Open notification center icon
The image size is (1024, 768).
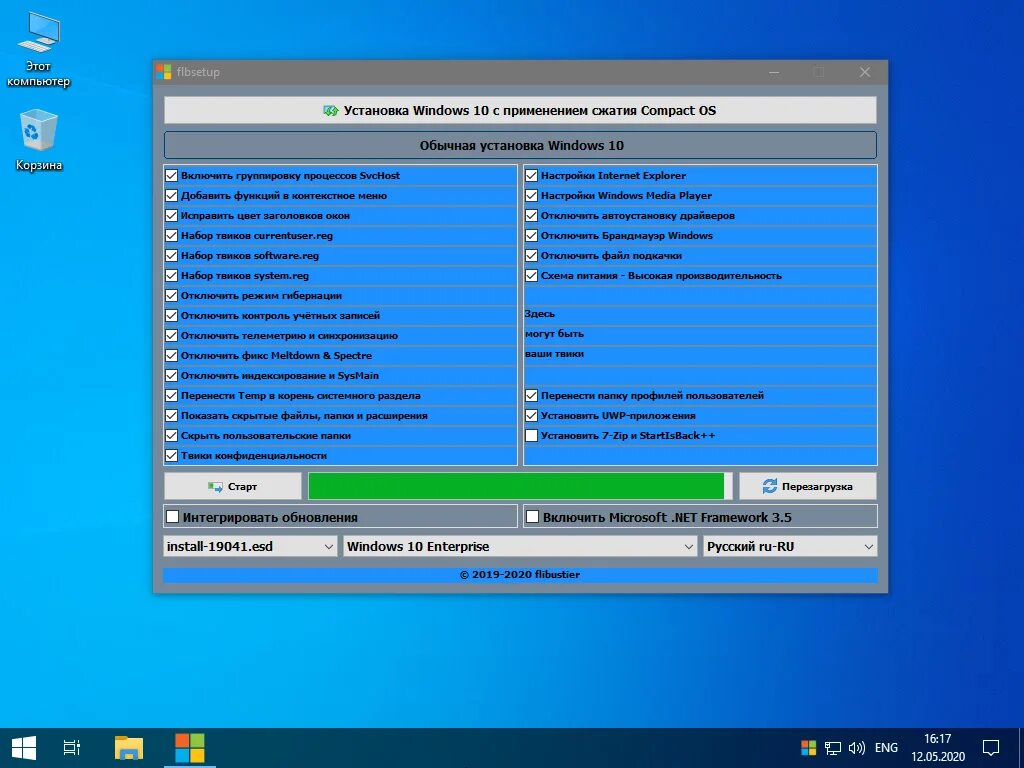[991, 748]
